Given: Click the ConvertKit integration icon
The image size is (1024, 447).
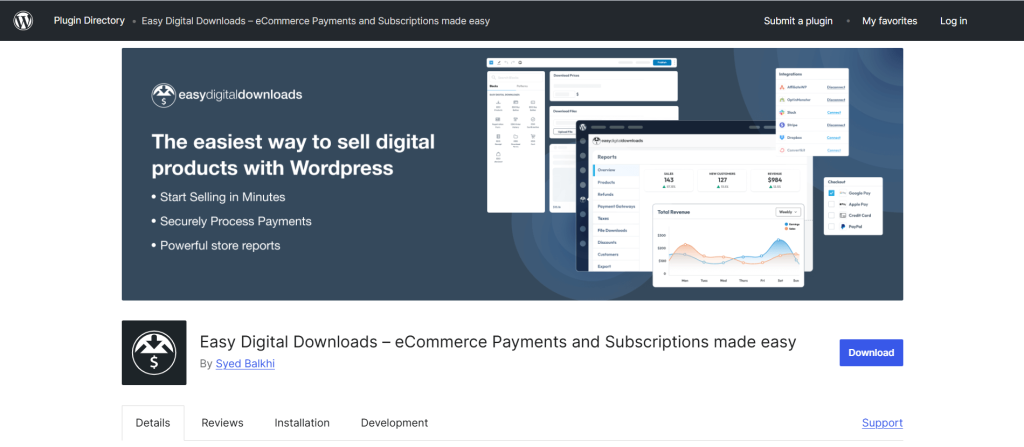Looking at the screenshot, I should 782,150.
